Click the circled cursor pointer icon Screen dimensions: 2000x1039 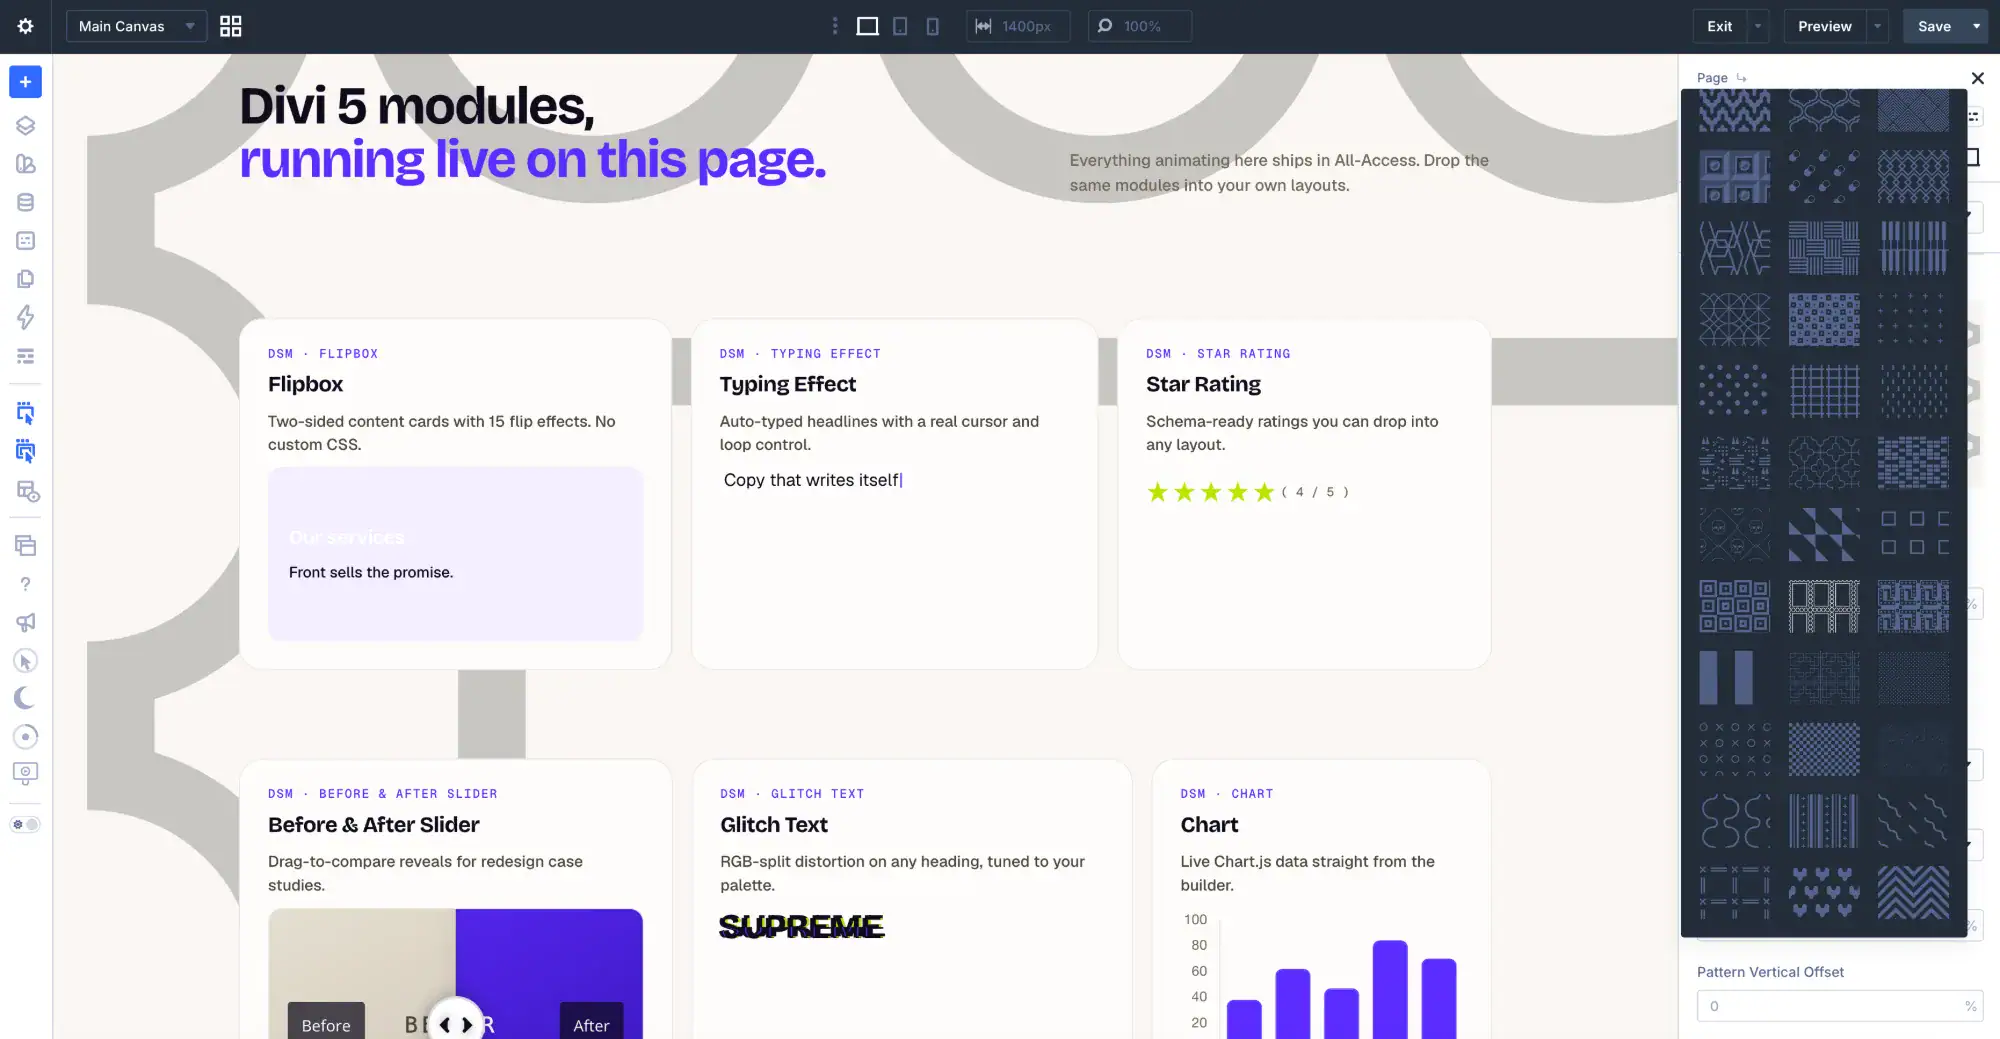[26, 661]
